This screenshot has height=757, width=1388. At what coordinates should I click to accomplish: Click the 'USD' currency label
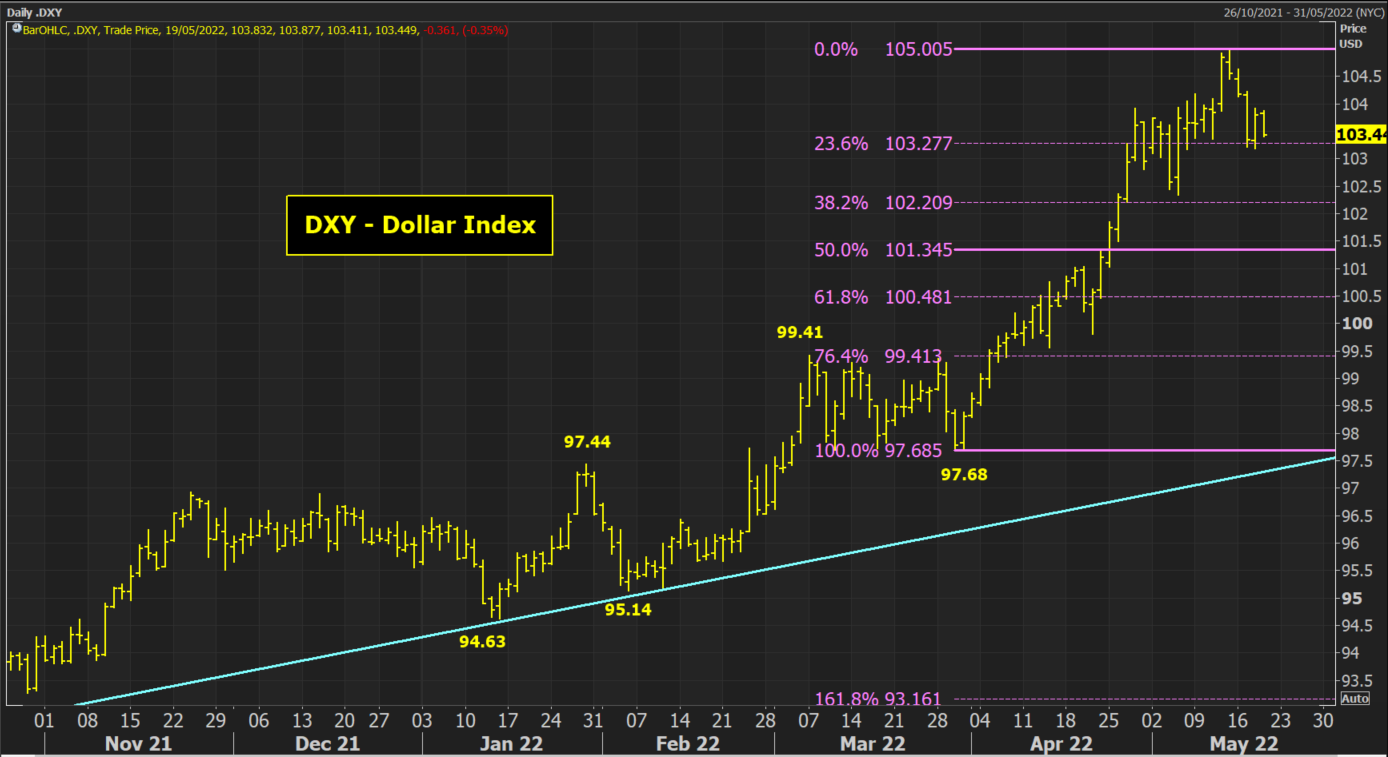click(1350, 44)
